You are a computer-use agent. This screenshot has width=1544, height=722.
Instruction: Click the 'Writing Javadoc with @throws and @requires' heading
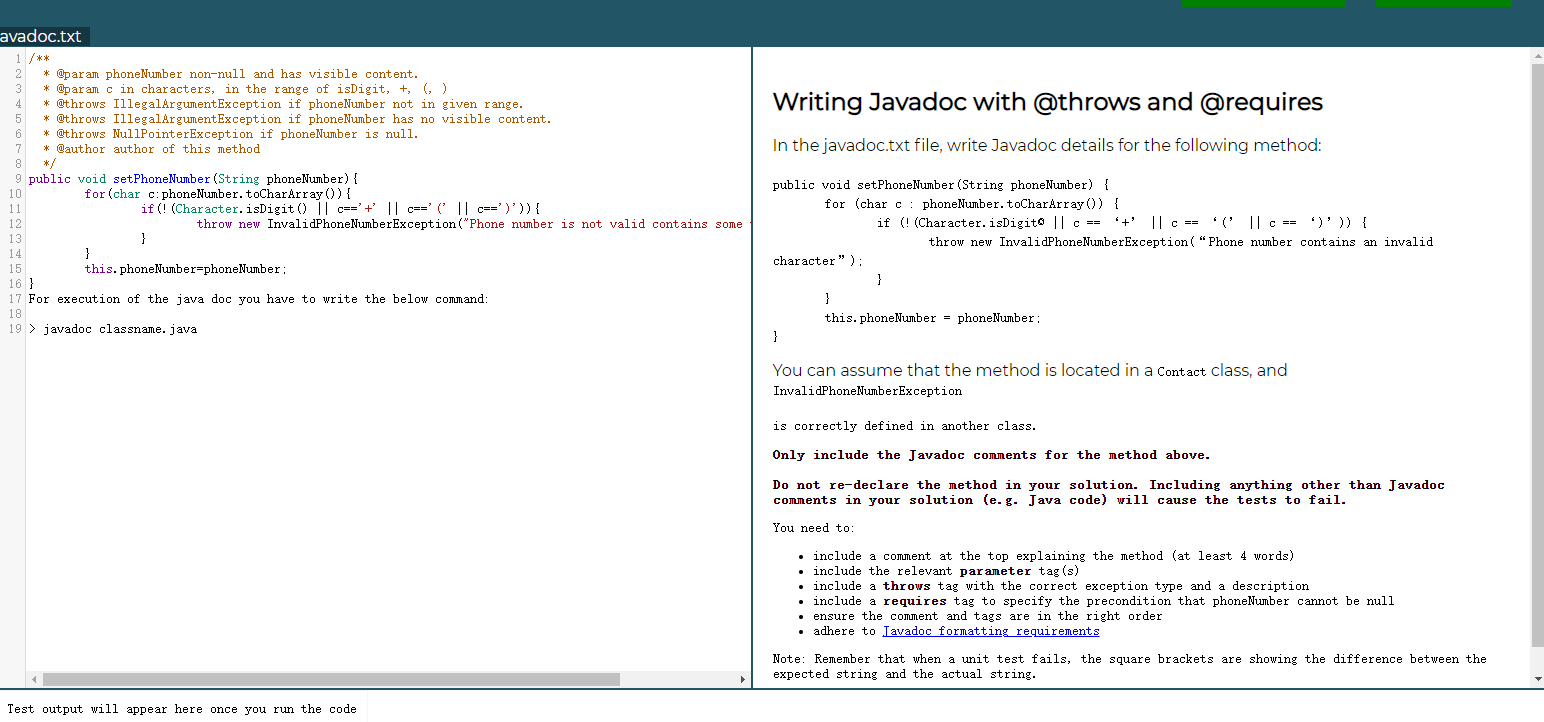click(x=1048, y=102)
